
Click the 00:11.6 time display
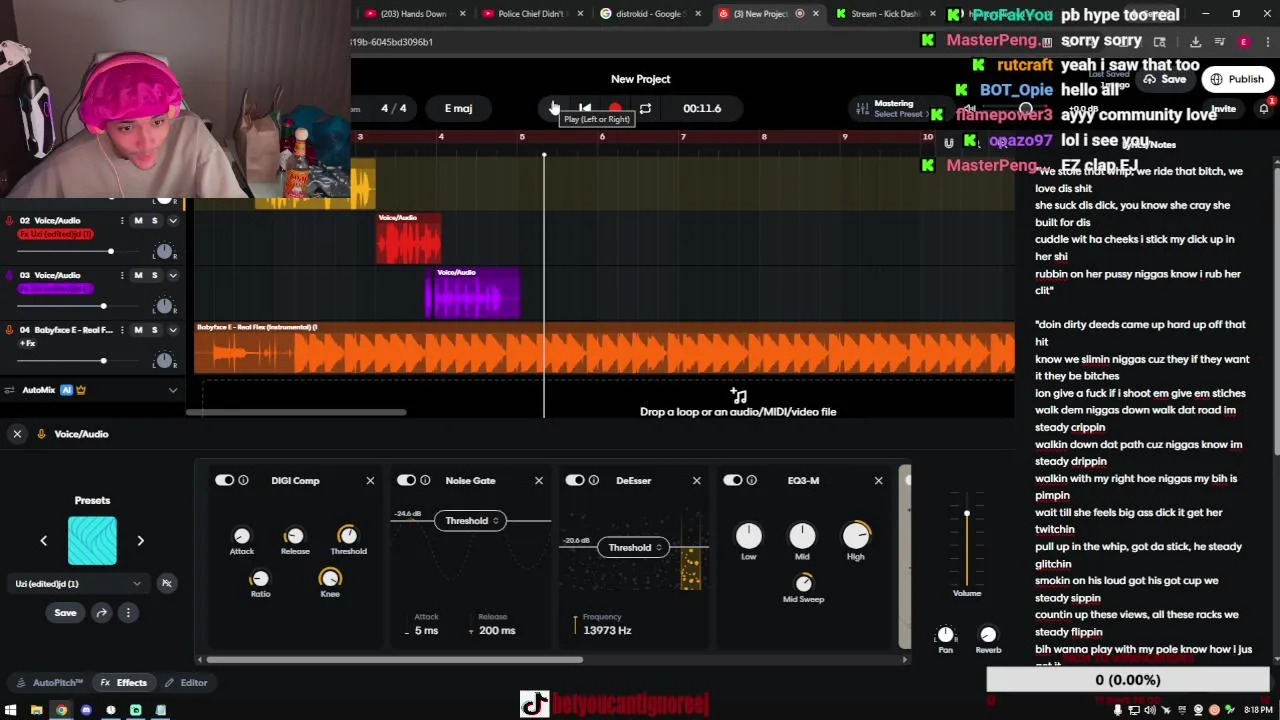coord(702,108)
